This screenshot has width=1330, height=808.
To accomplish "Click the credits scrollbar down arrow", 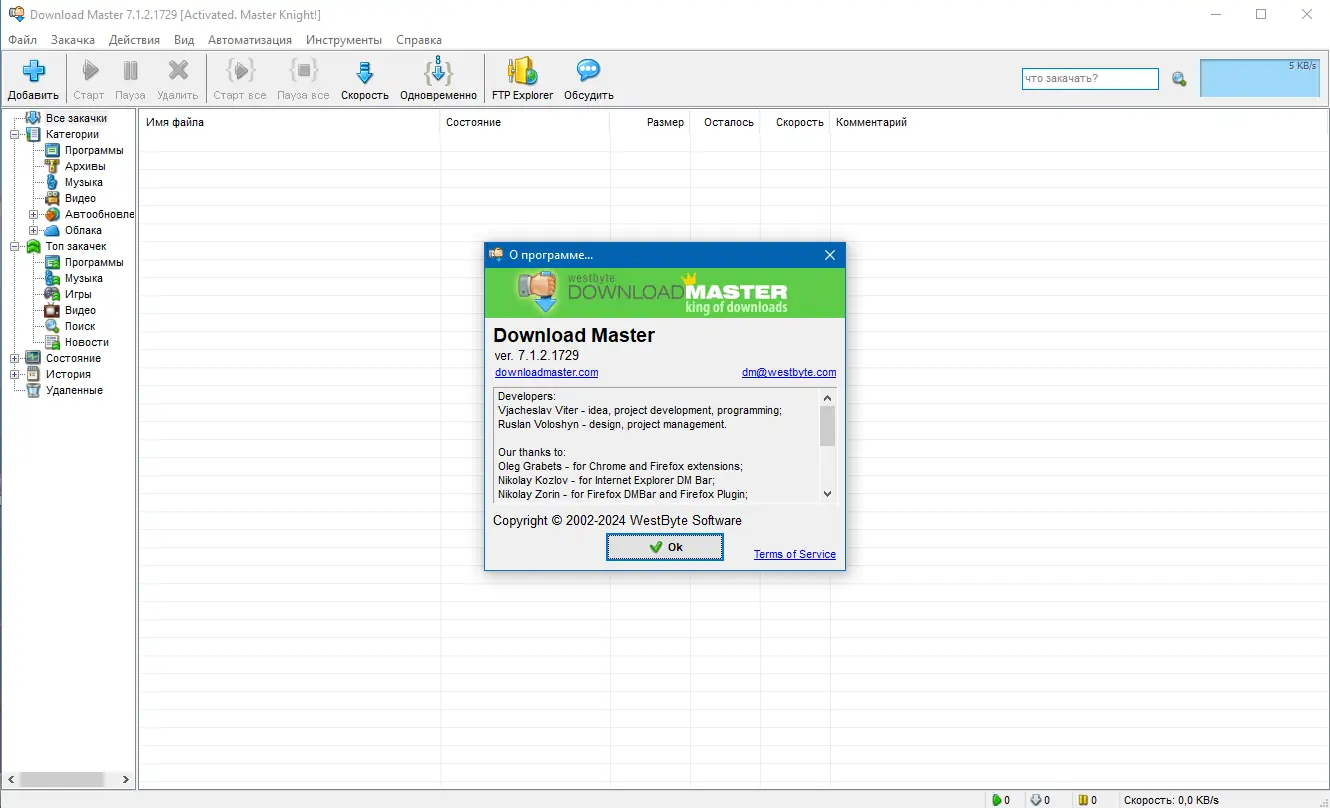I will click(827, 493).
